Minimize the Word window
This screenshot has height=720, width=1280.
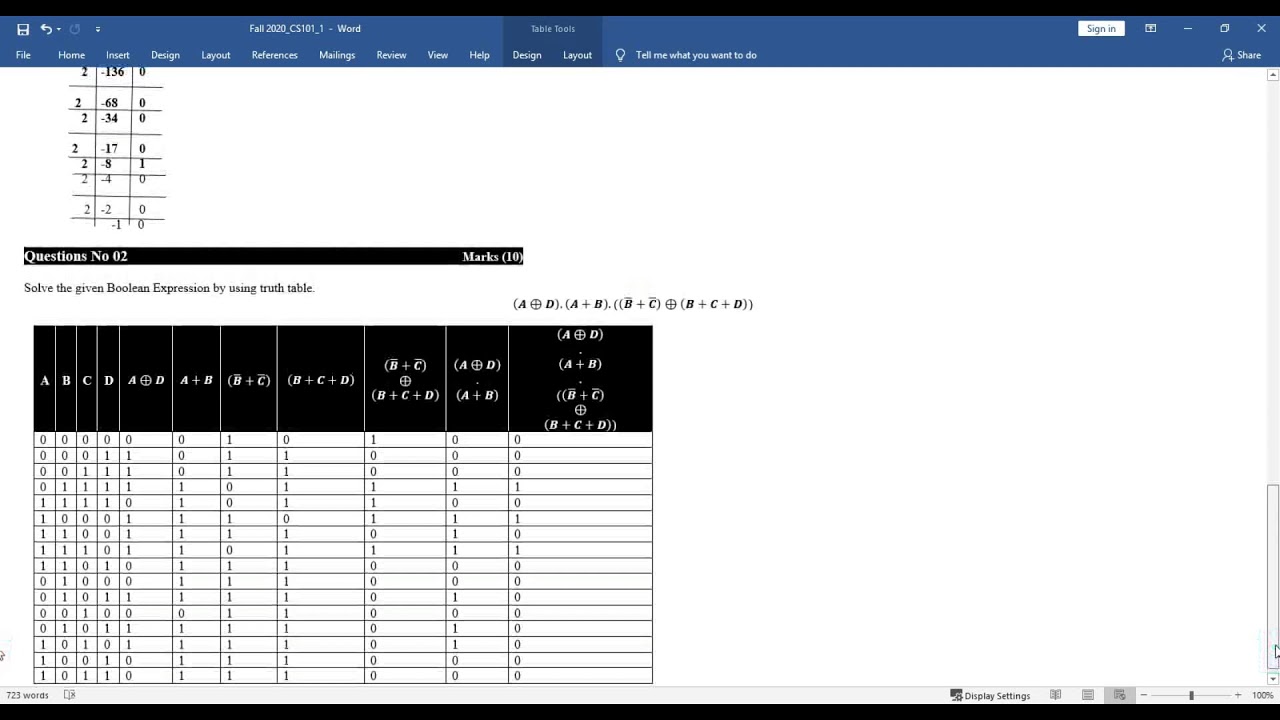[x=1188, y=29]
